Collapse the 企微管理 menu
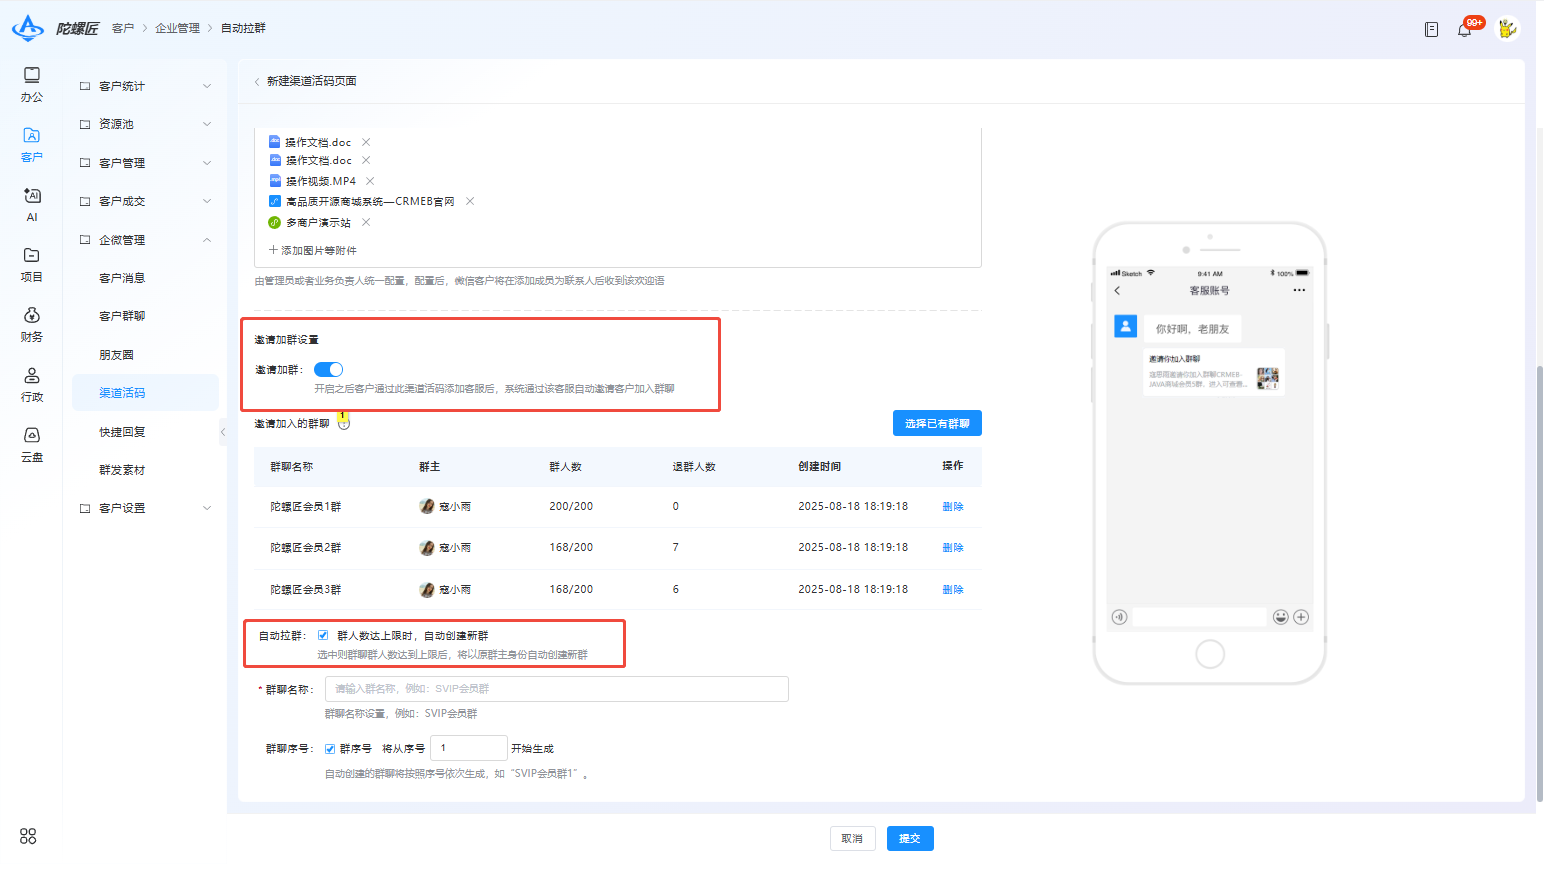 146,240
